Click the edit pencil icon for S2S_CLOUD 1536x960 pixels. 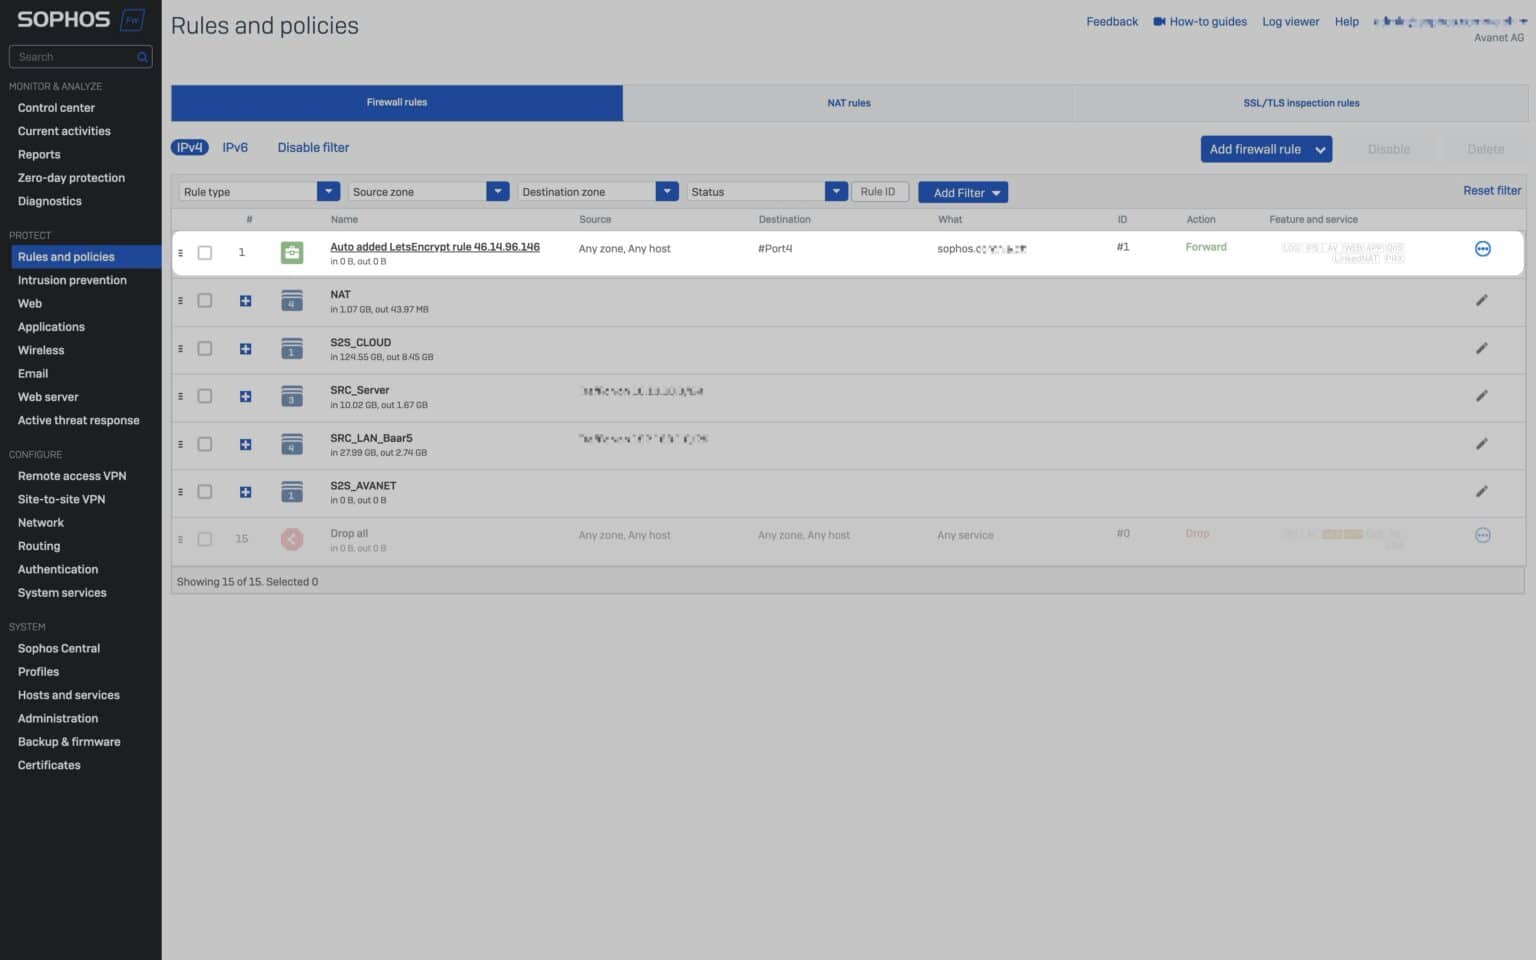(x=1481, y=348)
